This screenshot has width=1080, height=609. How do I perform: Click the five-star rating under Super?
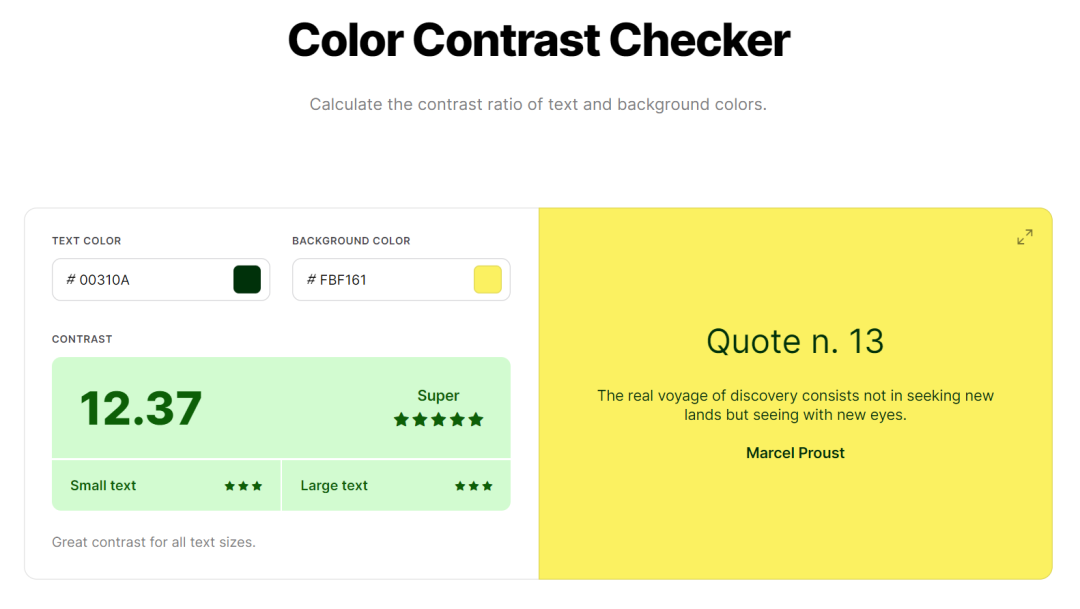click(438, 420)
